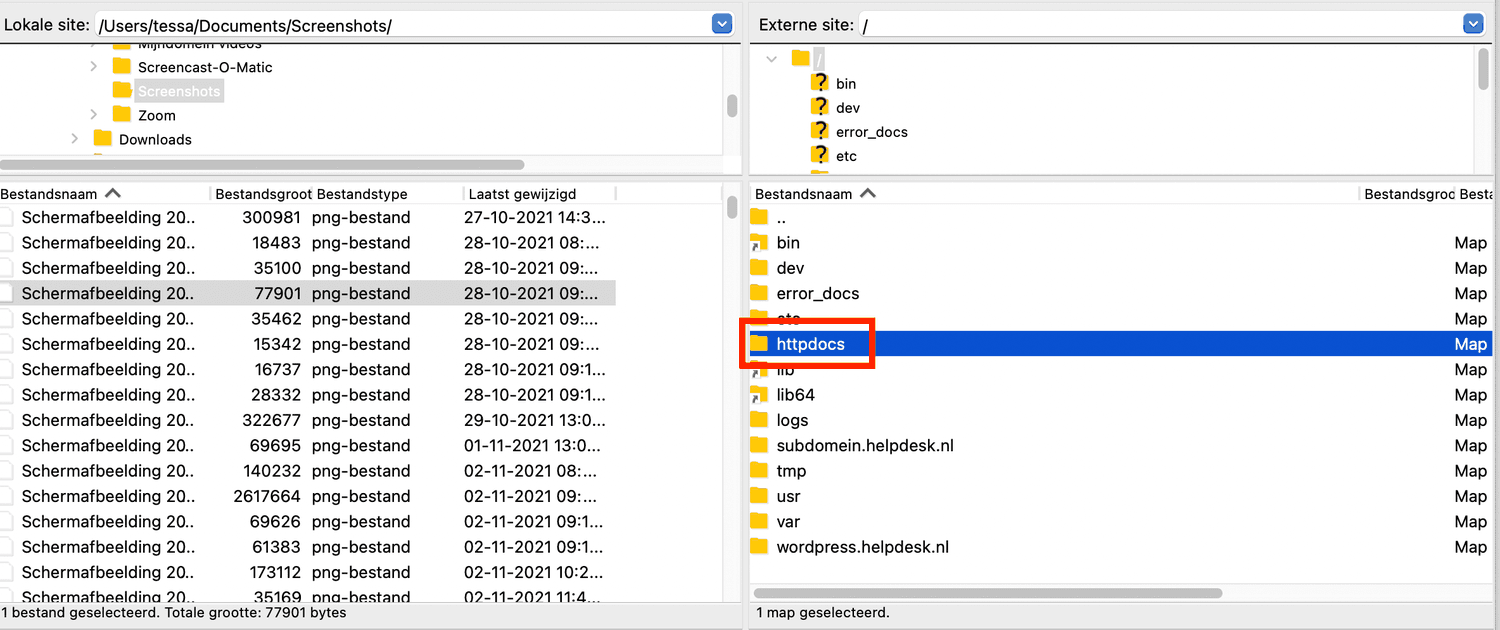Select the local file sized 300981 bytes
The image size is (1500, 630).
coord(308,217)
